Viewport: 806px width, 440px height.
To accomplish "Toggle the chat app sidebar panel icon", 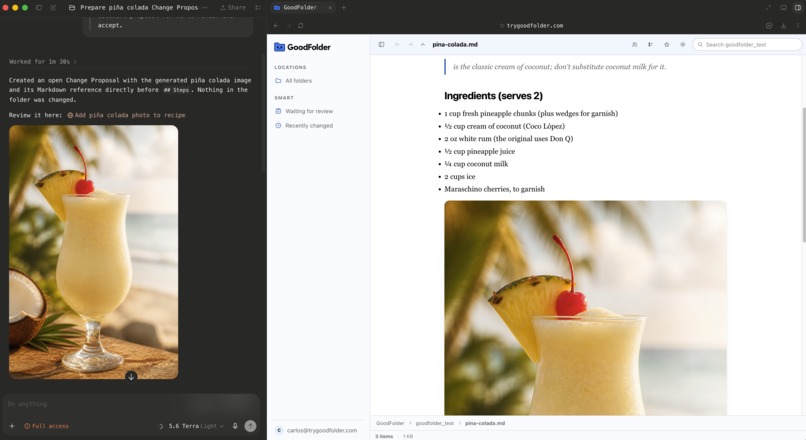I will click(x=39, y=8).
